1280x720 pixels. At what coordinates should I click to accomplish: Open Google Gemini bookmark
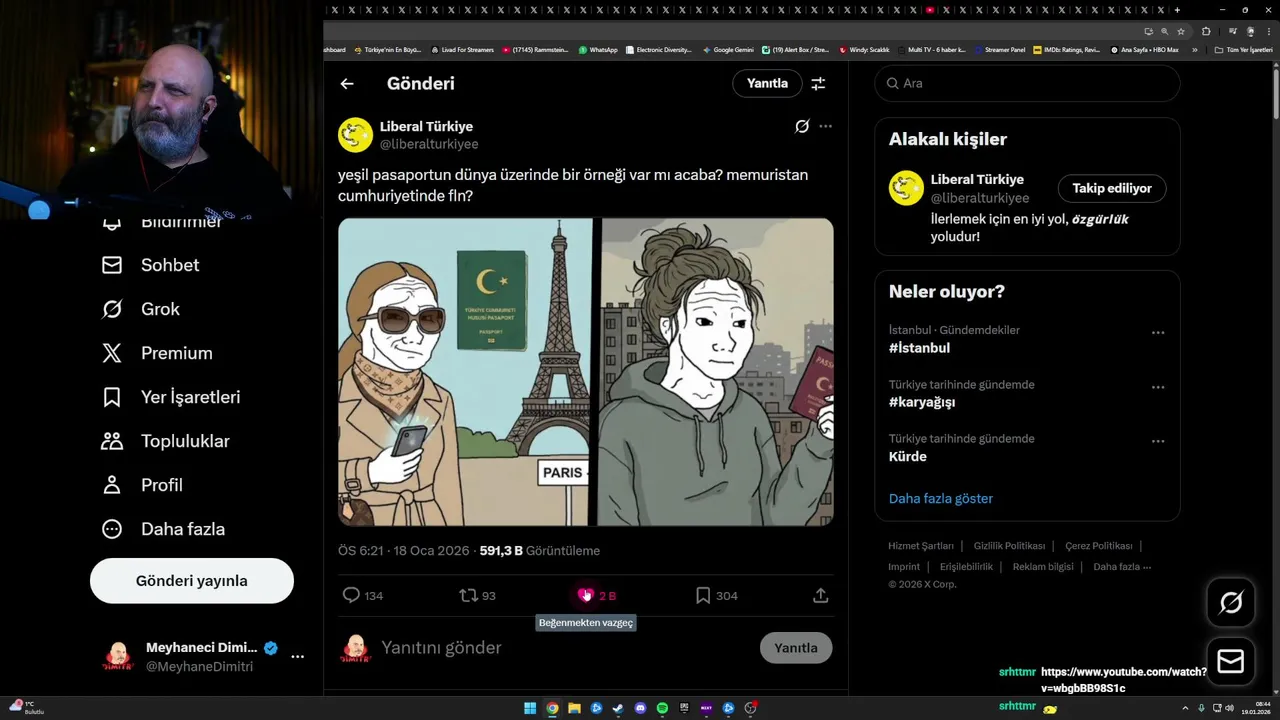[x=728, y=50]
